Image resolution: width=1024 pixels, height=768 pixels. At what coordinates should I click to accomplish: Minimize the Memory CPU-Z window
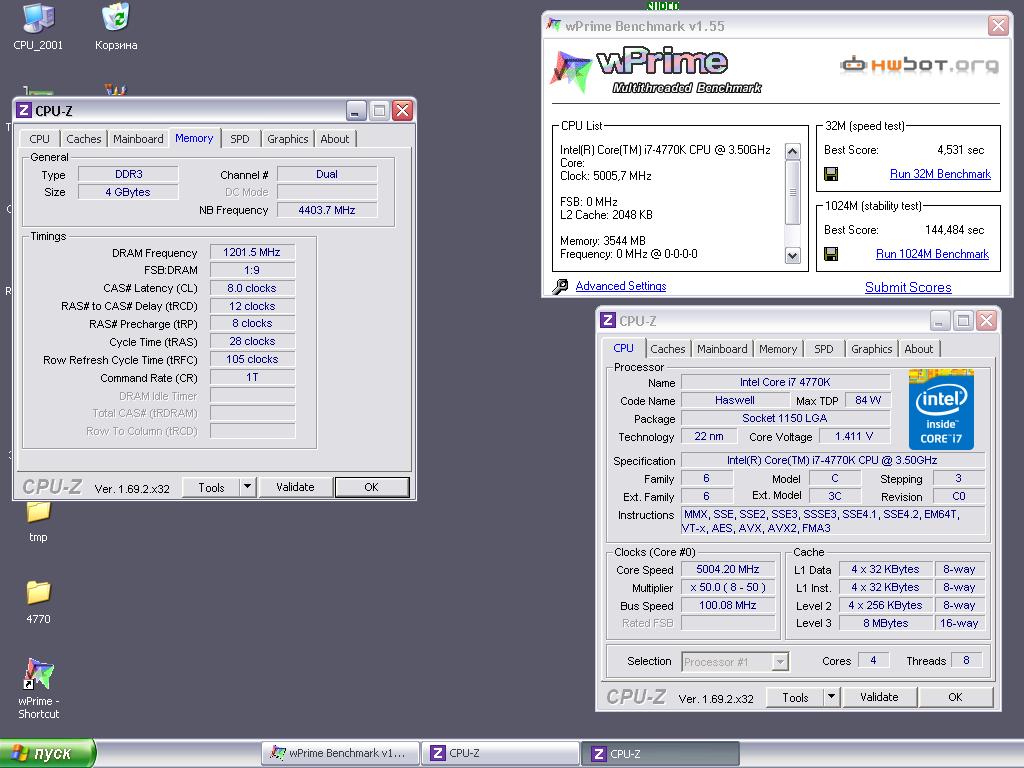355,110
